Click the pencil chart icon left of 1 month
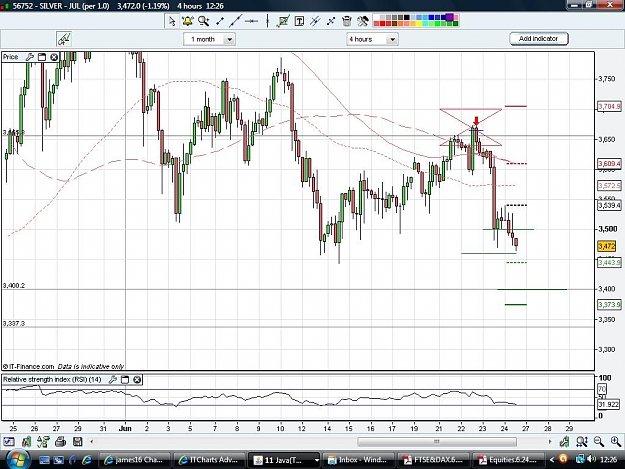This screenshot has height=469, width=625. click(x=64, y=39)
